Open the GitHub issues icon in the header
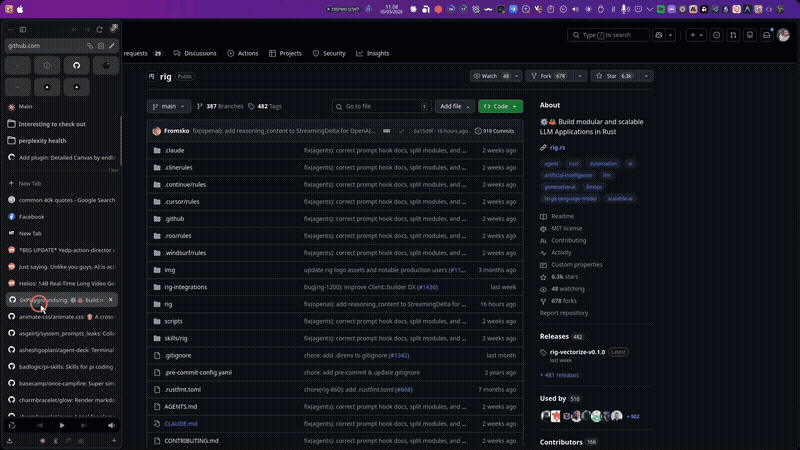Screen dimensions: 800x450 pyautogui.click(x=716, y=35)
